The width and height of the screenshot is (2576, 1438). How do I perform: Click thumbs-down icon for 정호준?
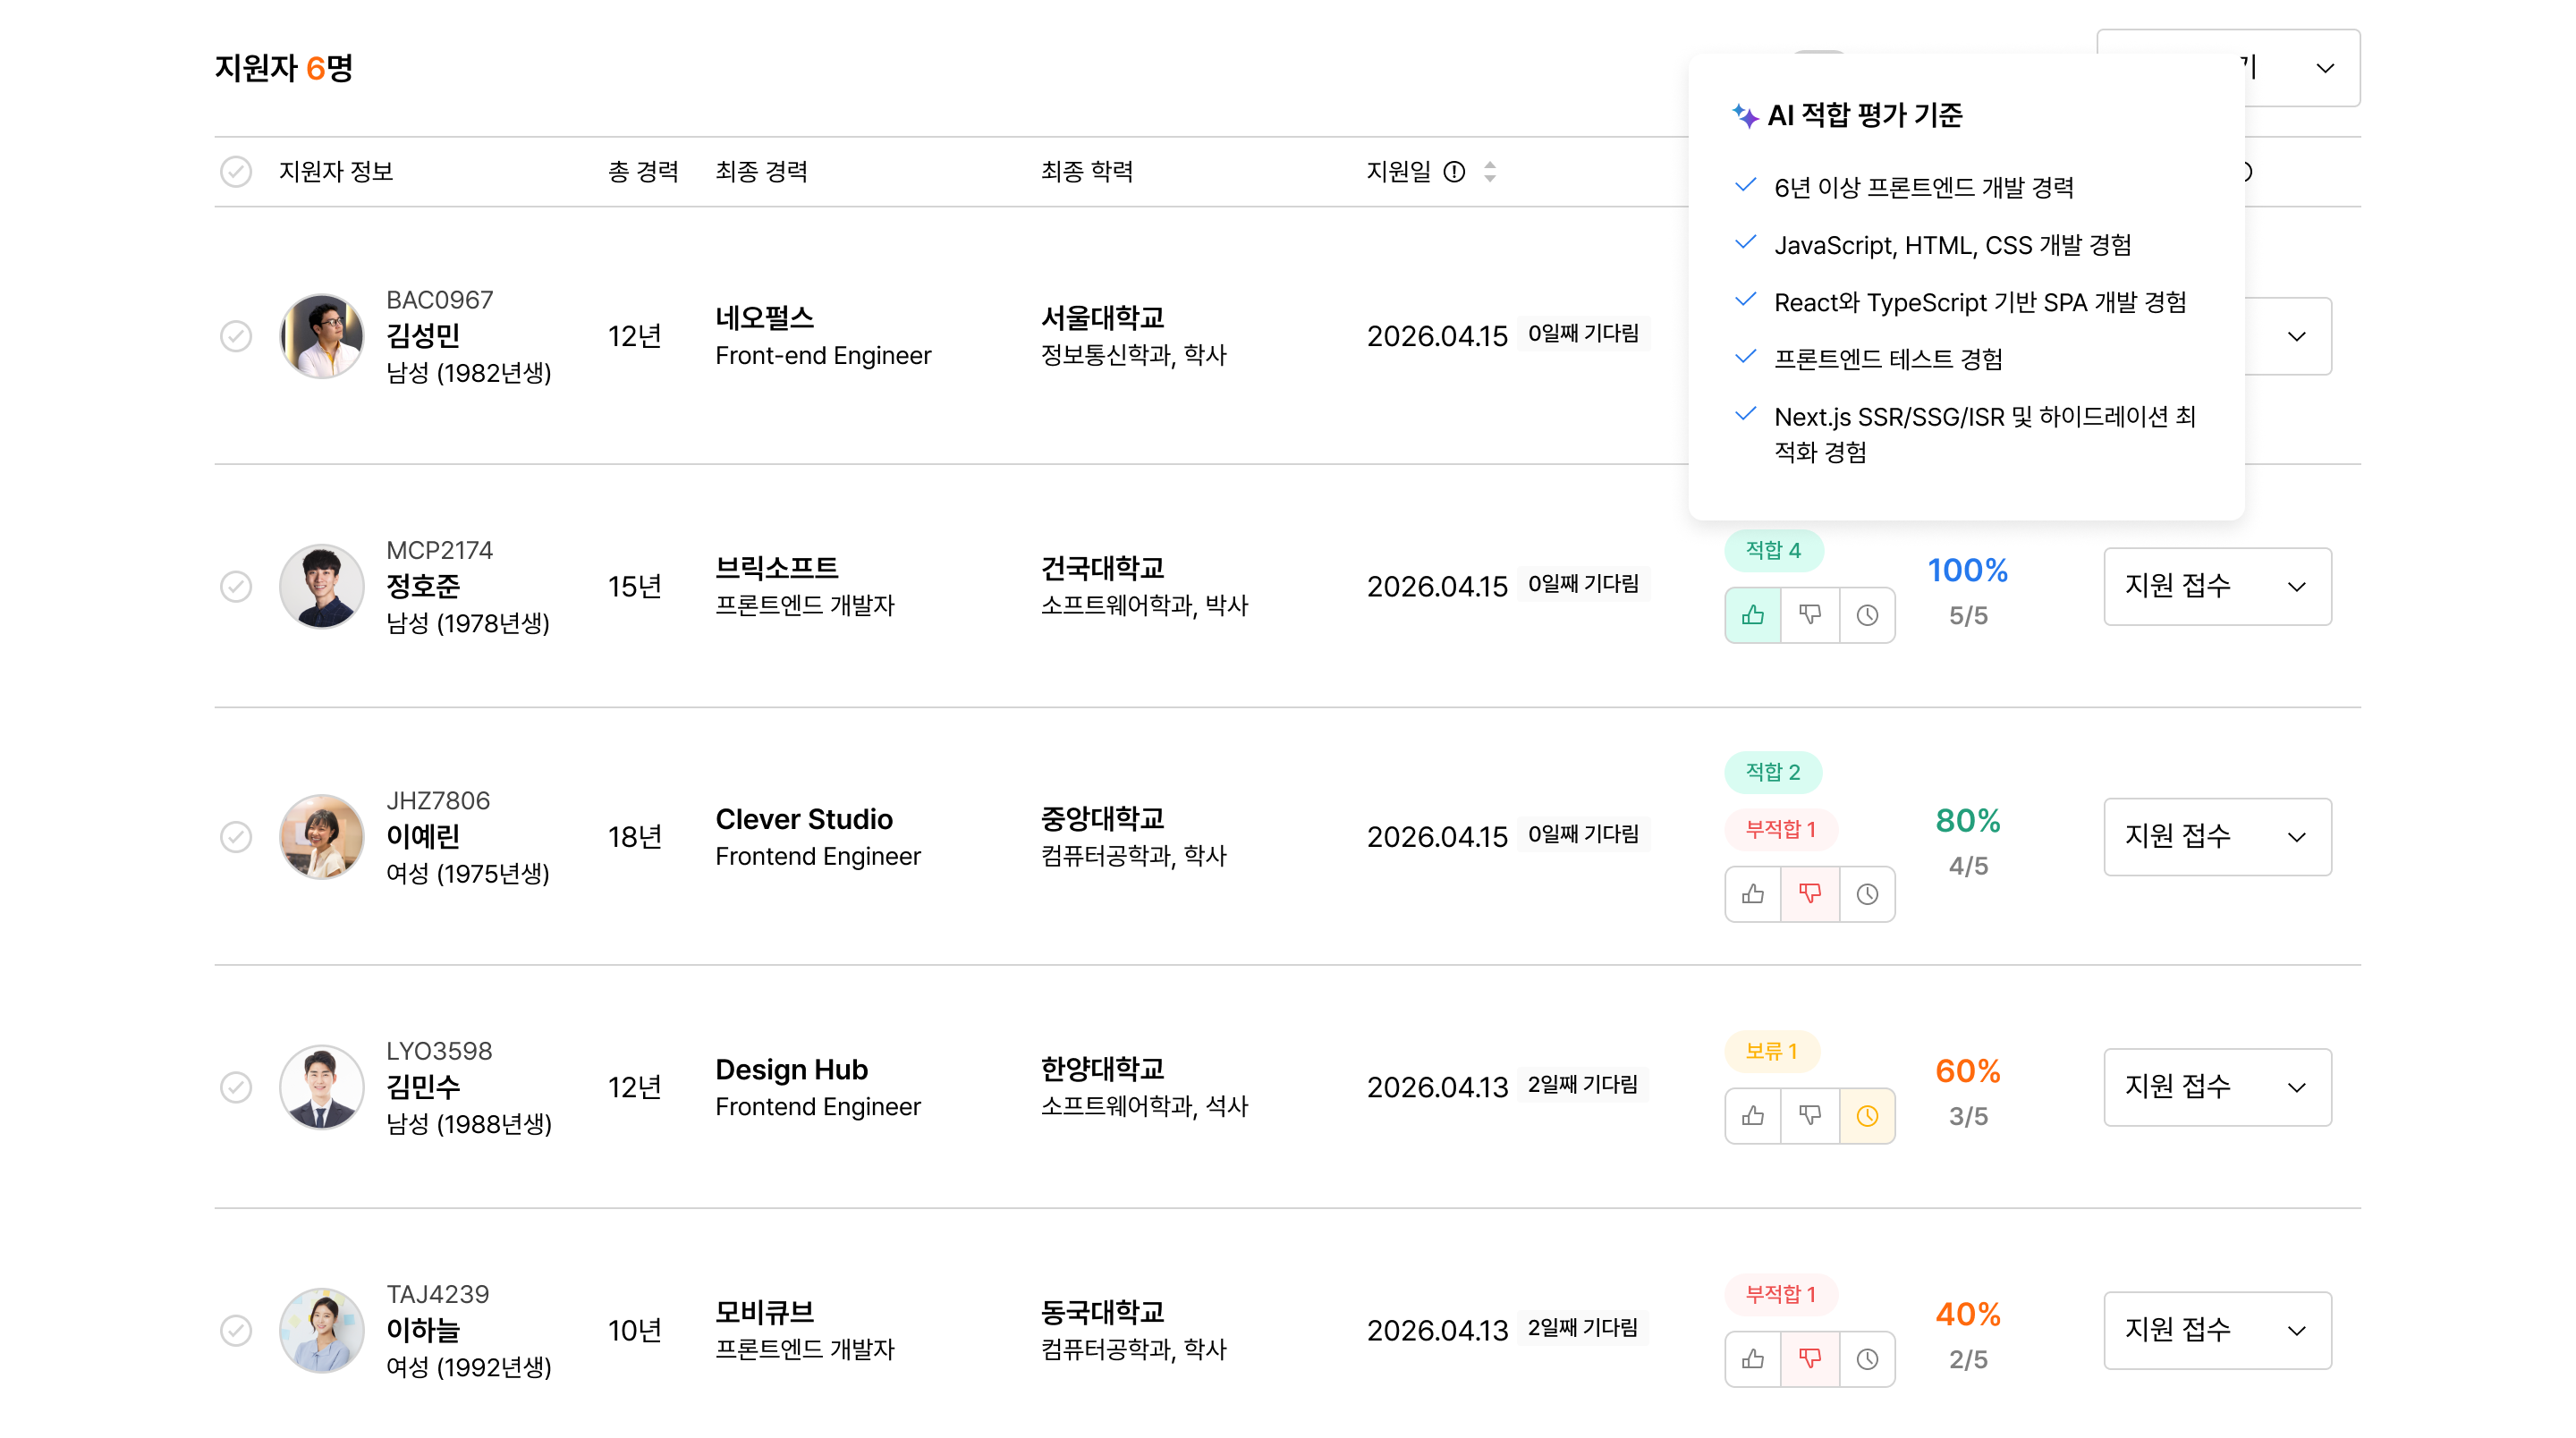point(1809,615)
